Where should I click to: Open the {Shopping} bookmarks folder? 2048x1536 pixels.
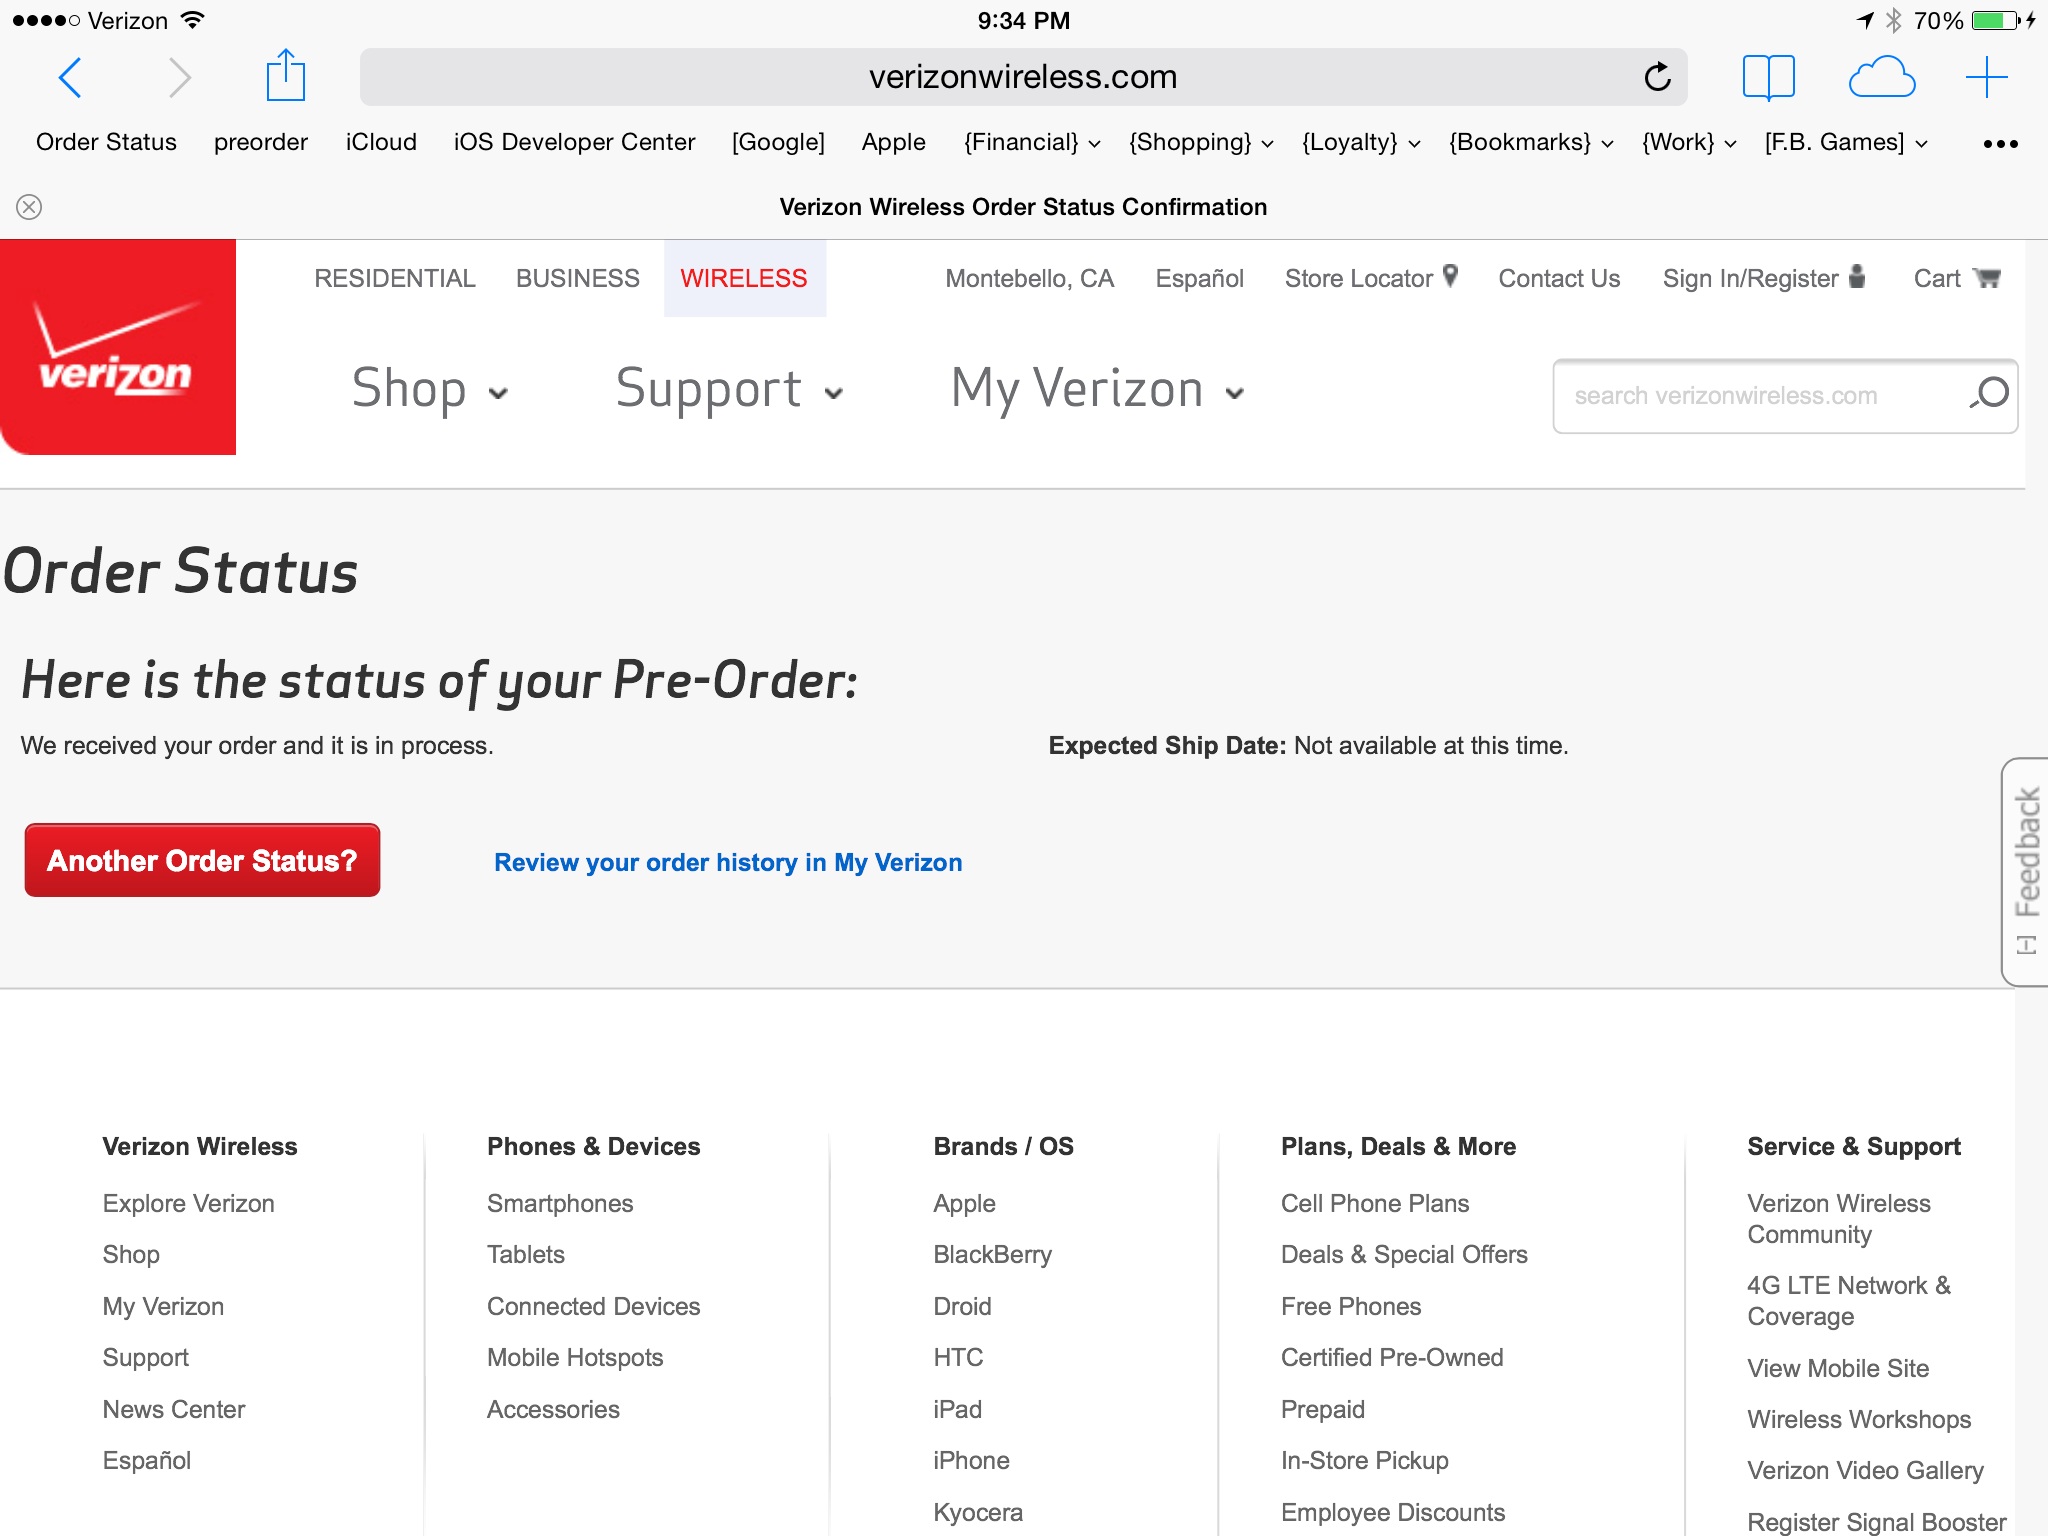coord(1200,142)
